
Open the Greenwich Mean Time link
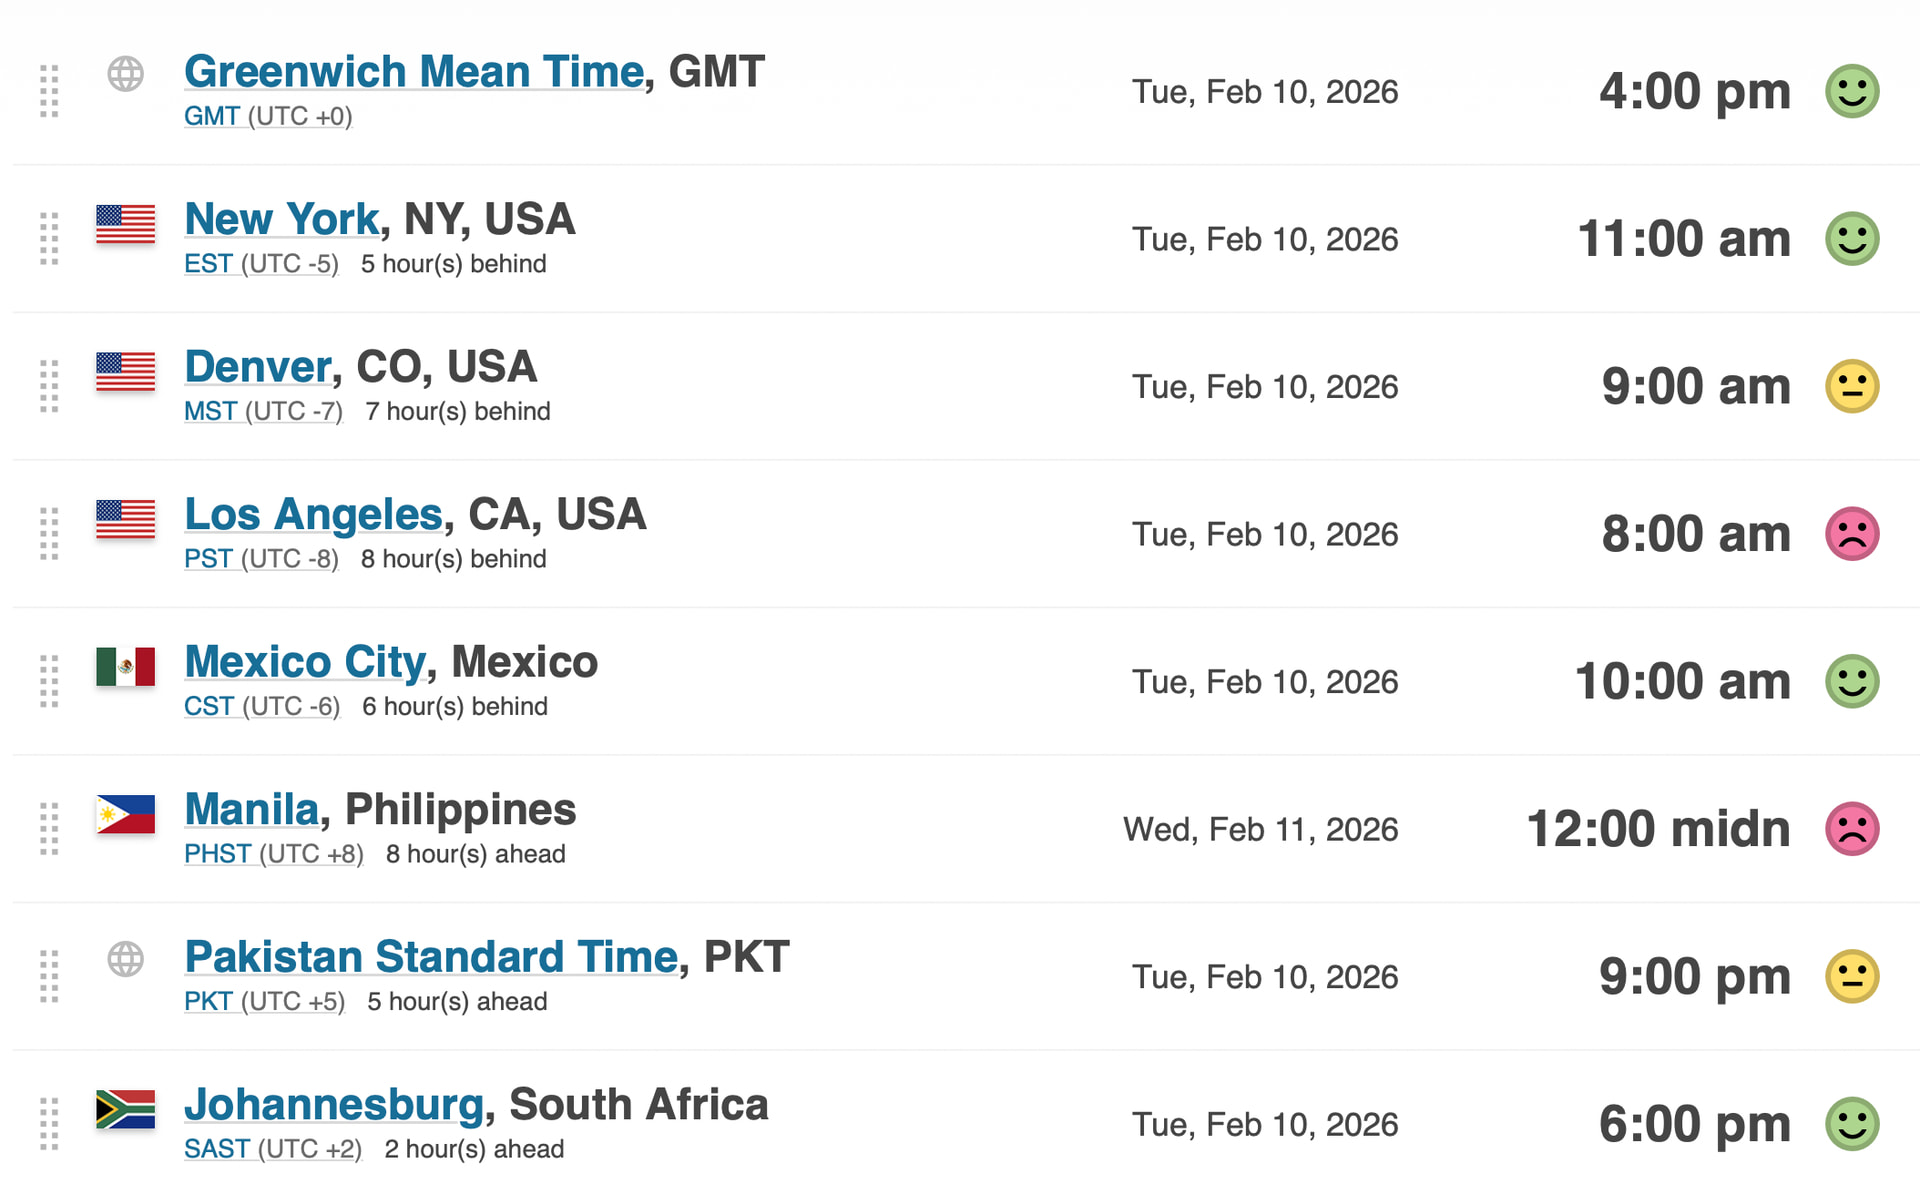(x=414, y=72)
